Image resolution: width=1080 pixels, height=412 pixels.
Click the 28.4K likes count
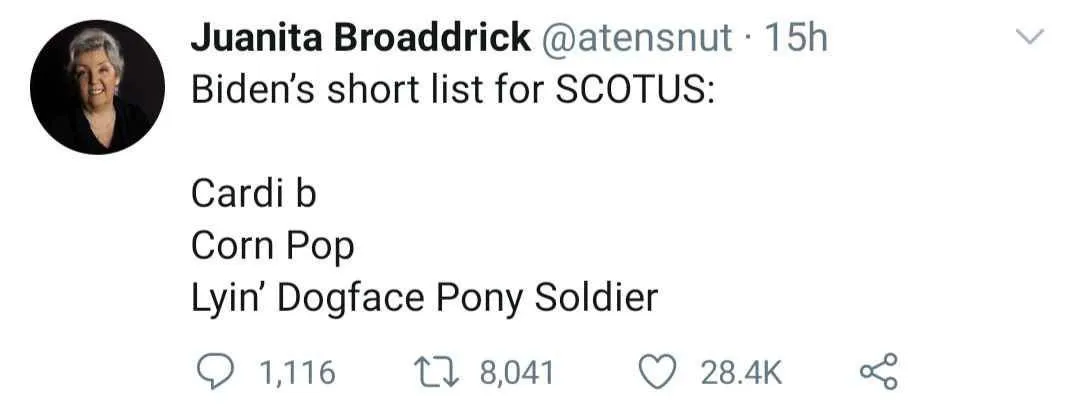click(740, 373)
